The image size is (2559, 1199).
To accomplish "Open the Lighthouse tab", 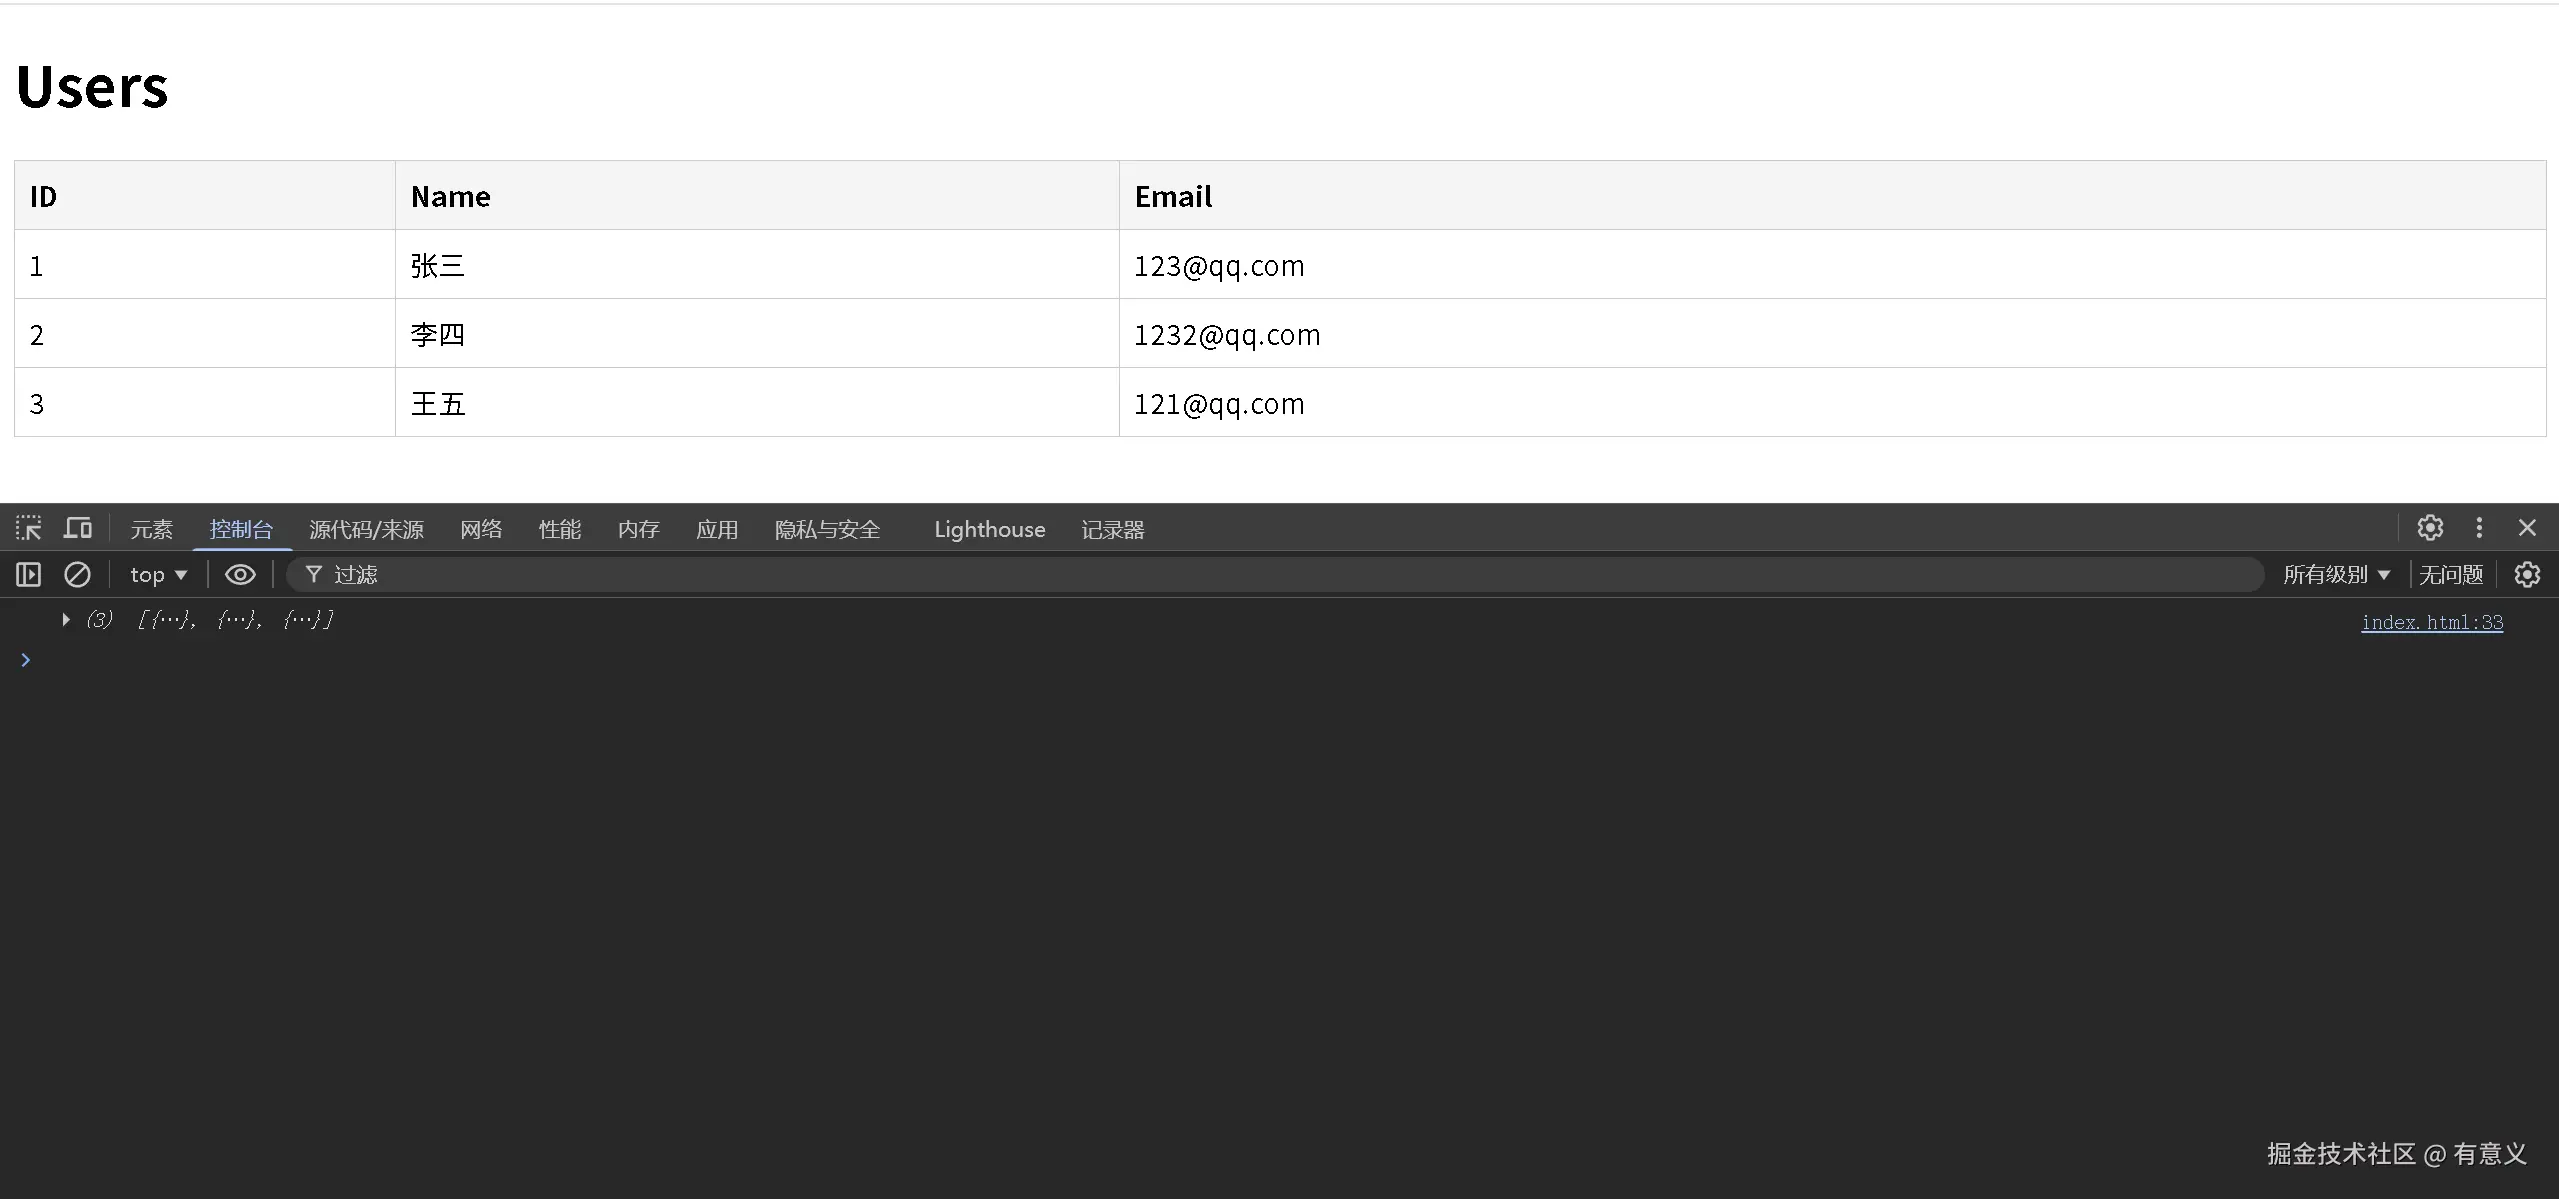I will click(989, 530).
